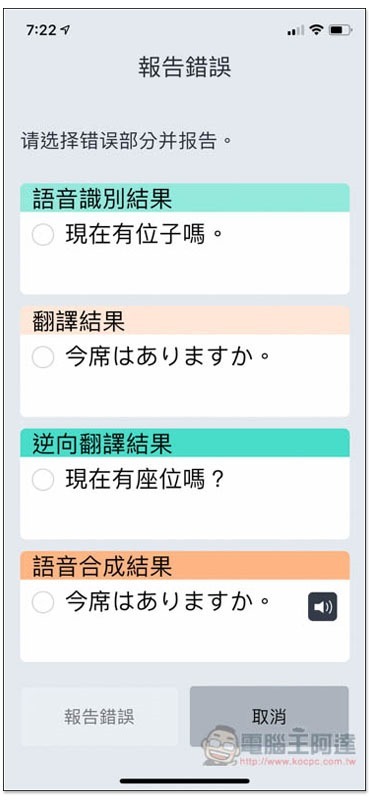The width and height of the screenshot is (369, 800).
Task: Tap the 取消 cancel button
Action: pyautogui.click(x=269, y=717)
